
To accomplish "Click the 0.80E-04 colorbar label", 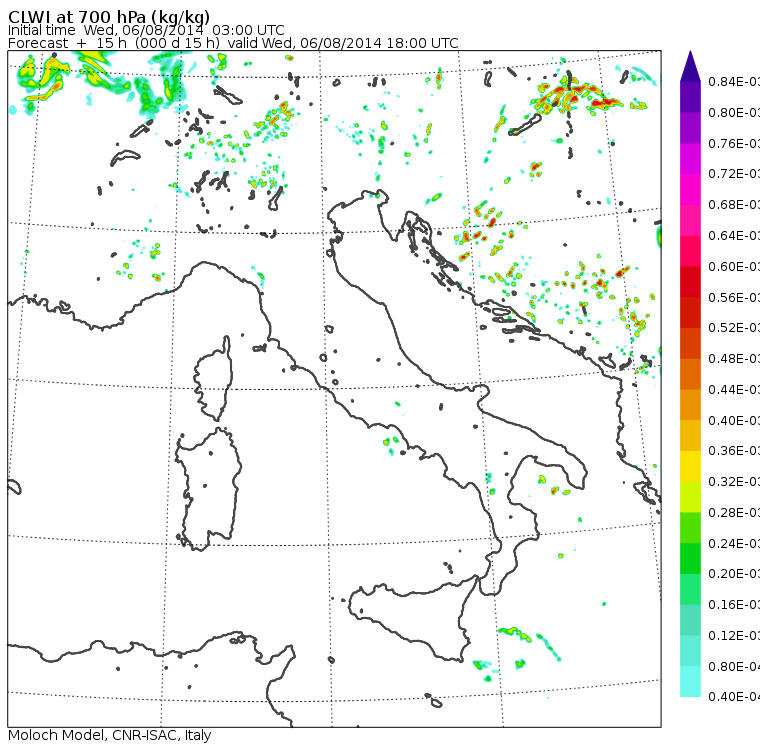I will pyautogui.click(x=734, y=667).
